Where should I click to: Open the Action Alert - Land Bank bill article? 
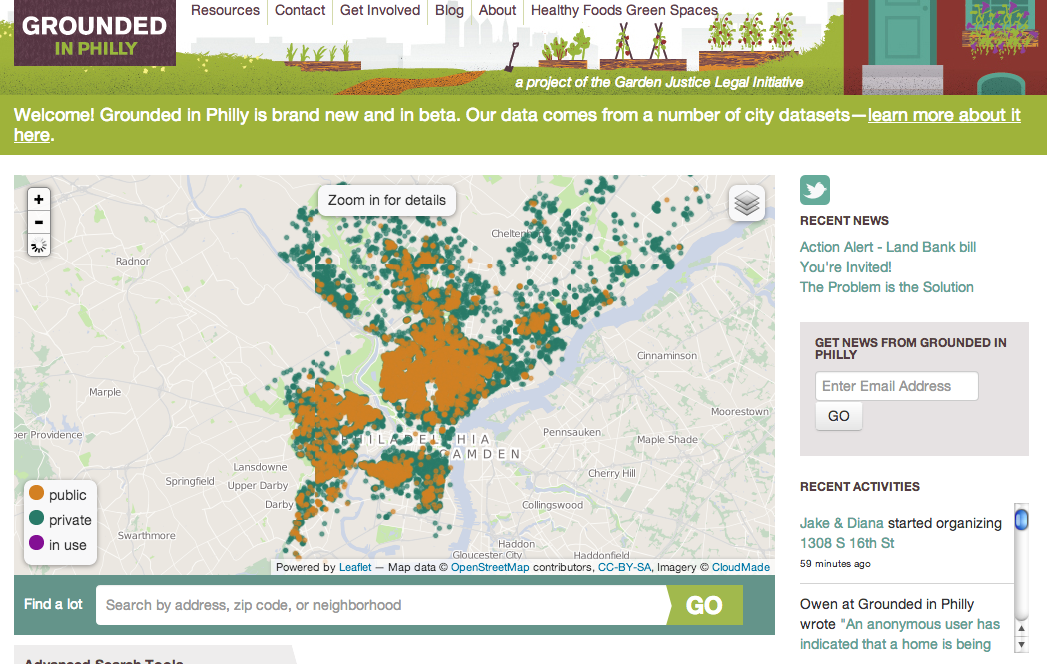[888, 247]
